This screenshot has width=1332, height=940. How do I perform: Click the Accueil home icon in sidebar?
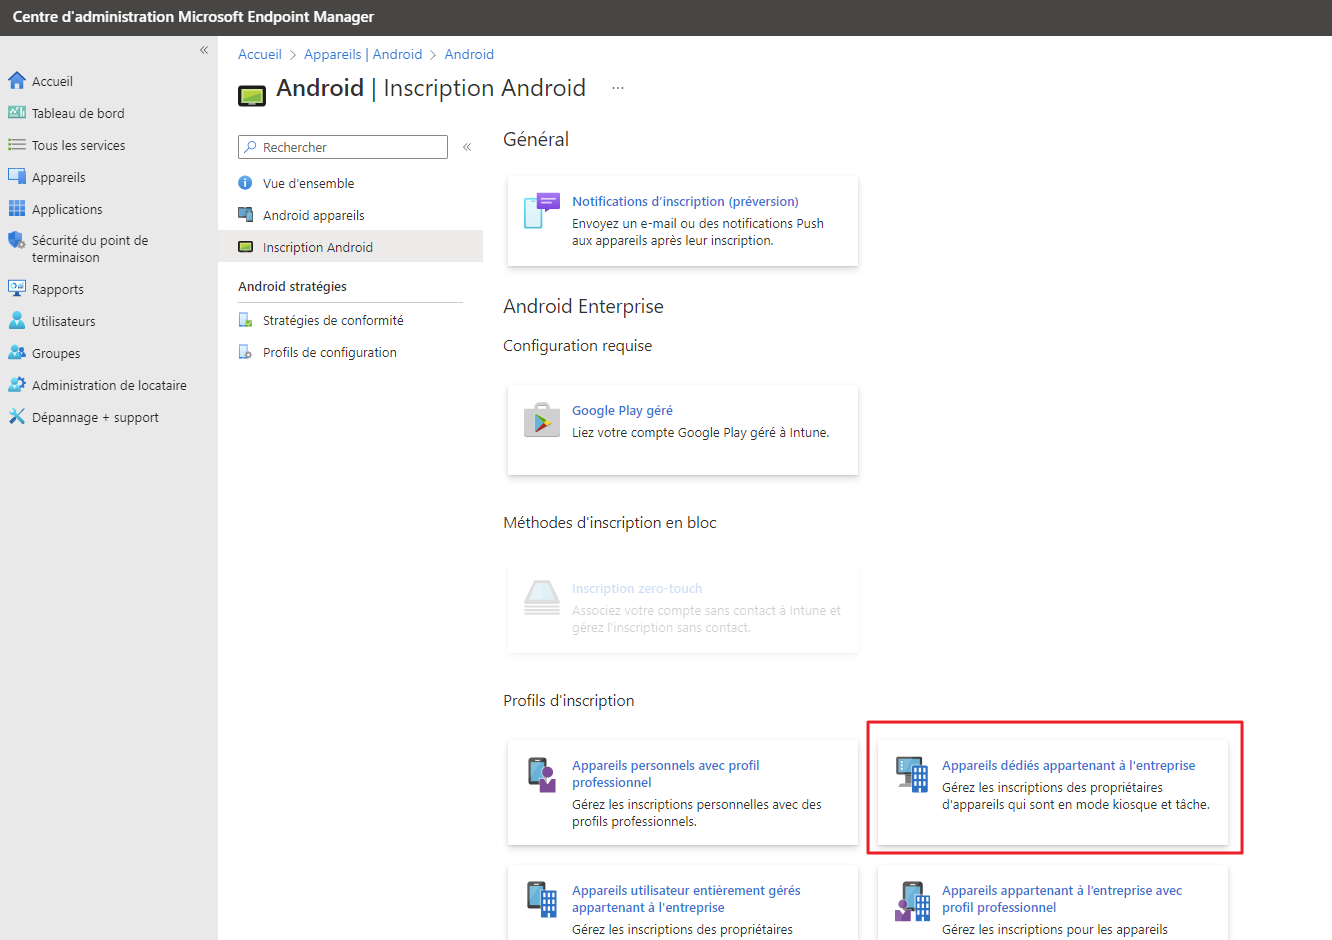[x=17, y=81]
